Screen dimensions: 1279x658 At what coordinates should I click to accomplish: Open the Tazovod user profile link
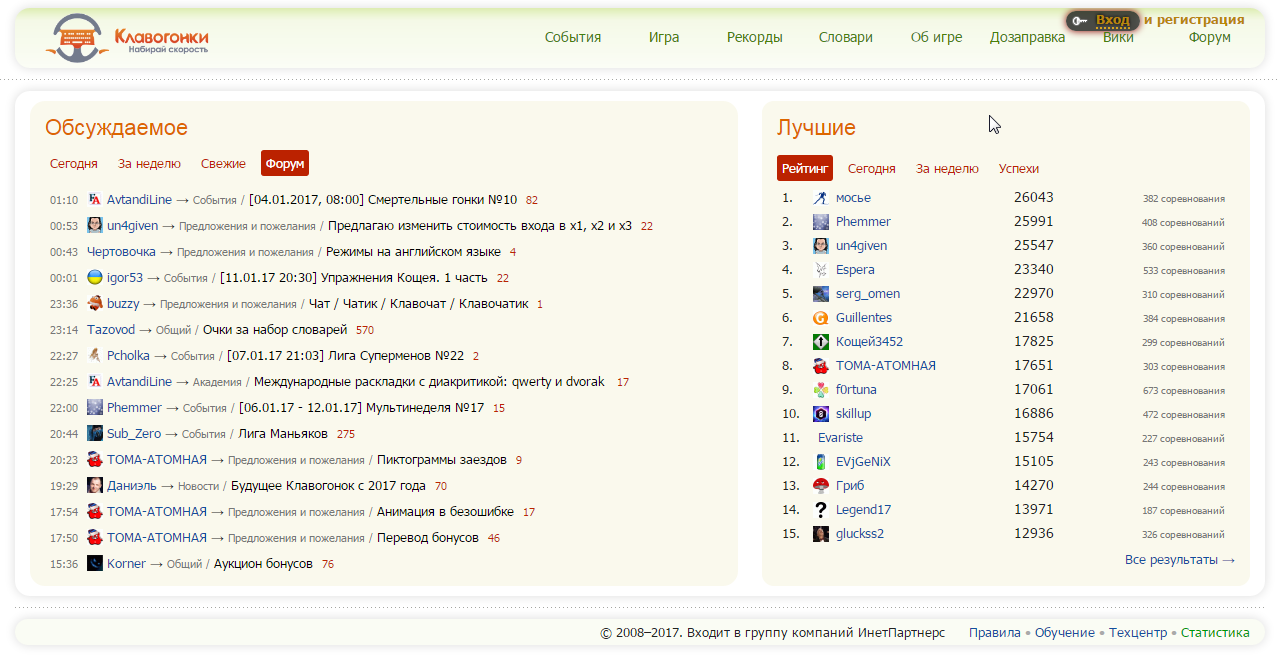coord(111,330)
